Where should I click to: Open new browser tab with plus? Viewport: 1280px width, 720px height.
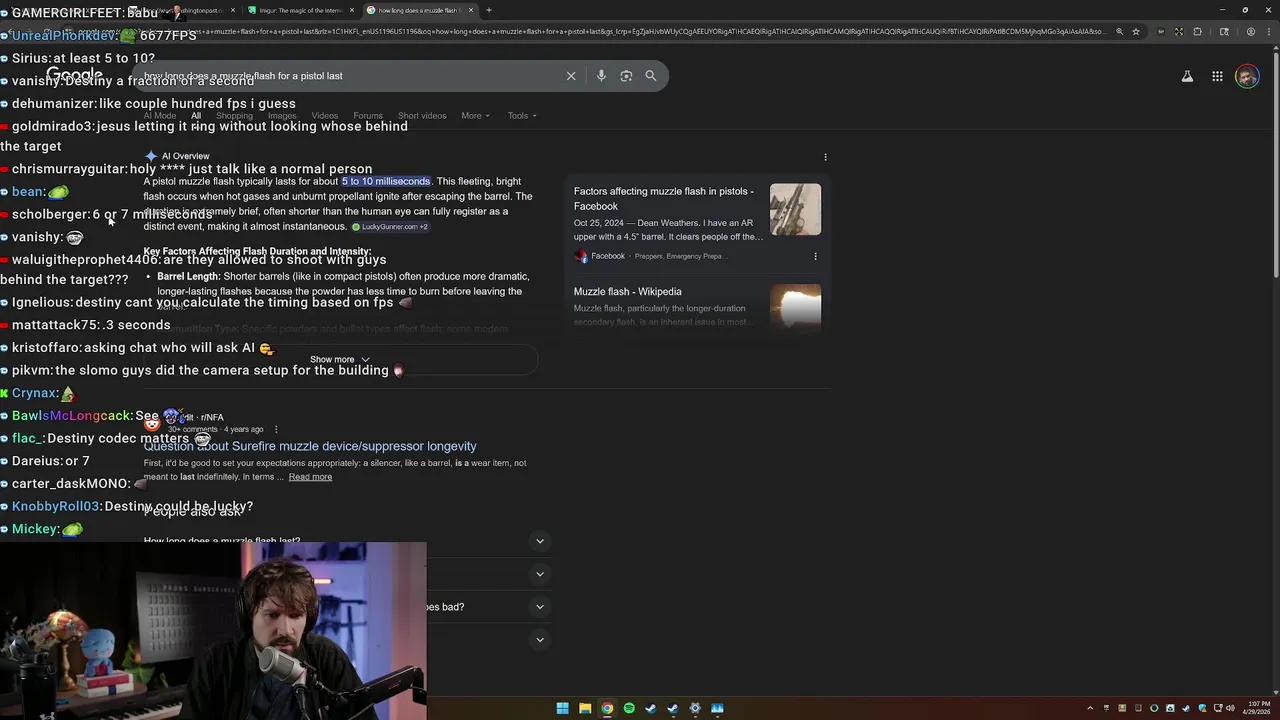[x=488, y=10]
